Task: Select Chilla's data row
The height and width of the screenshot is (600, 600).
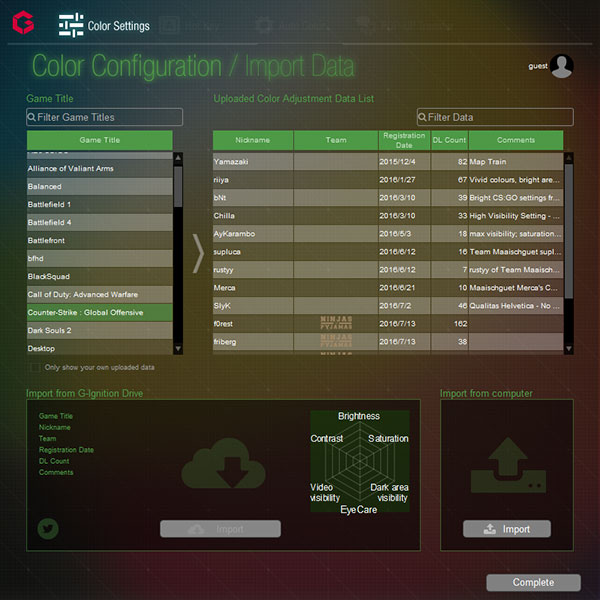Action: (x=388, y=215)
